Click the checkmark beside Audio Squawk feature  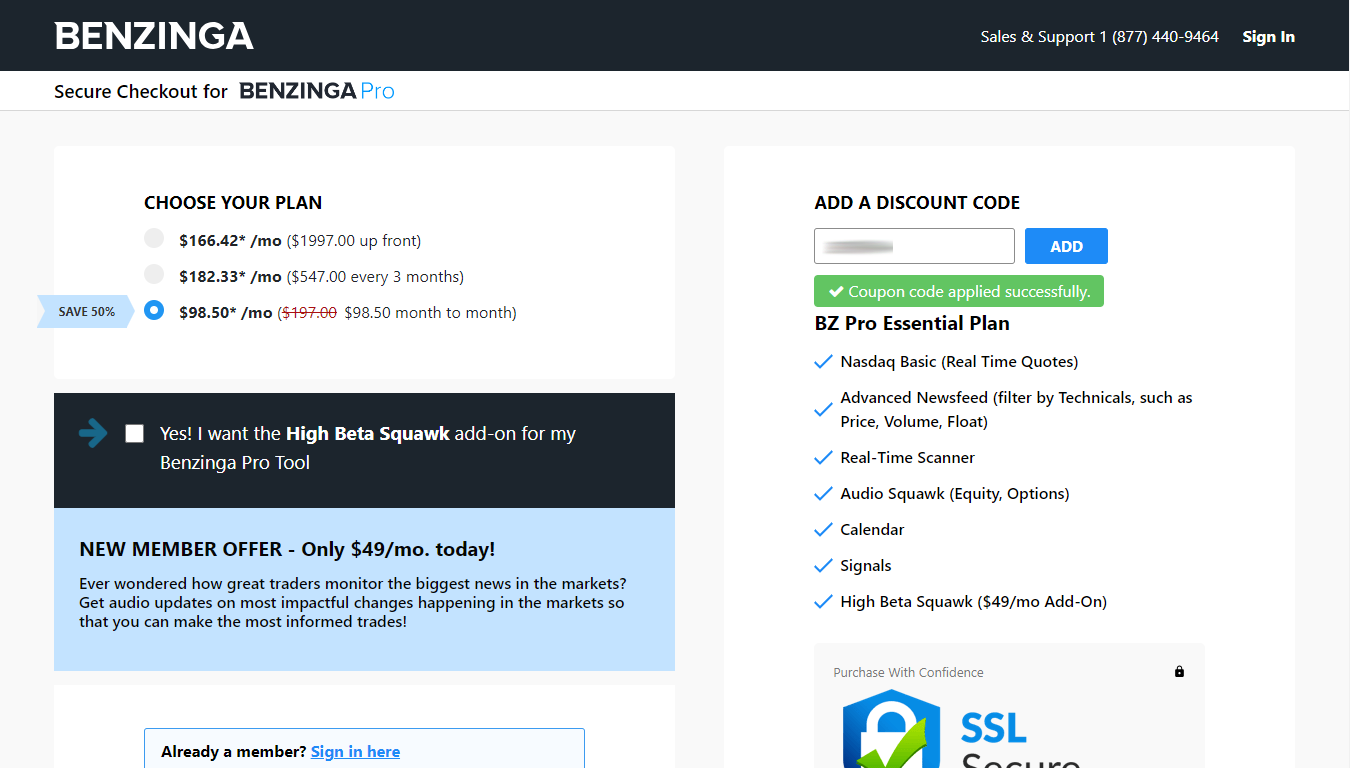coord(822,493)
